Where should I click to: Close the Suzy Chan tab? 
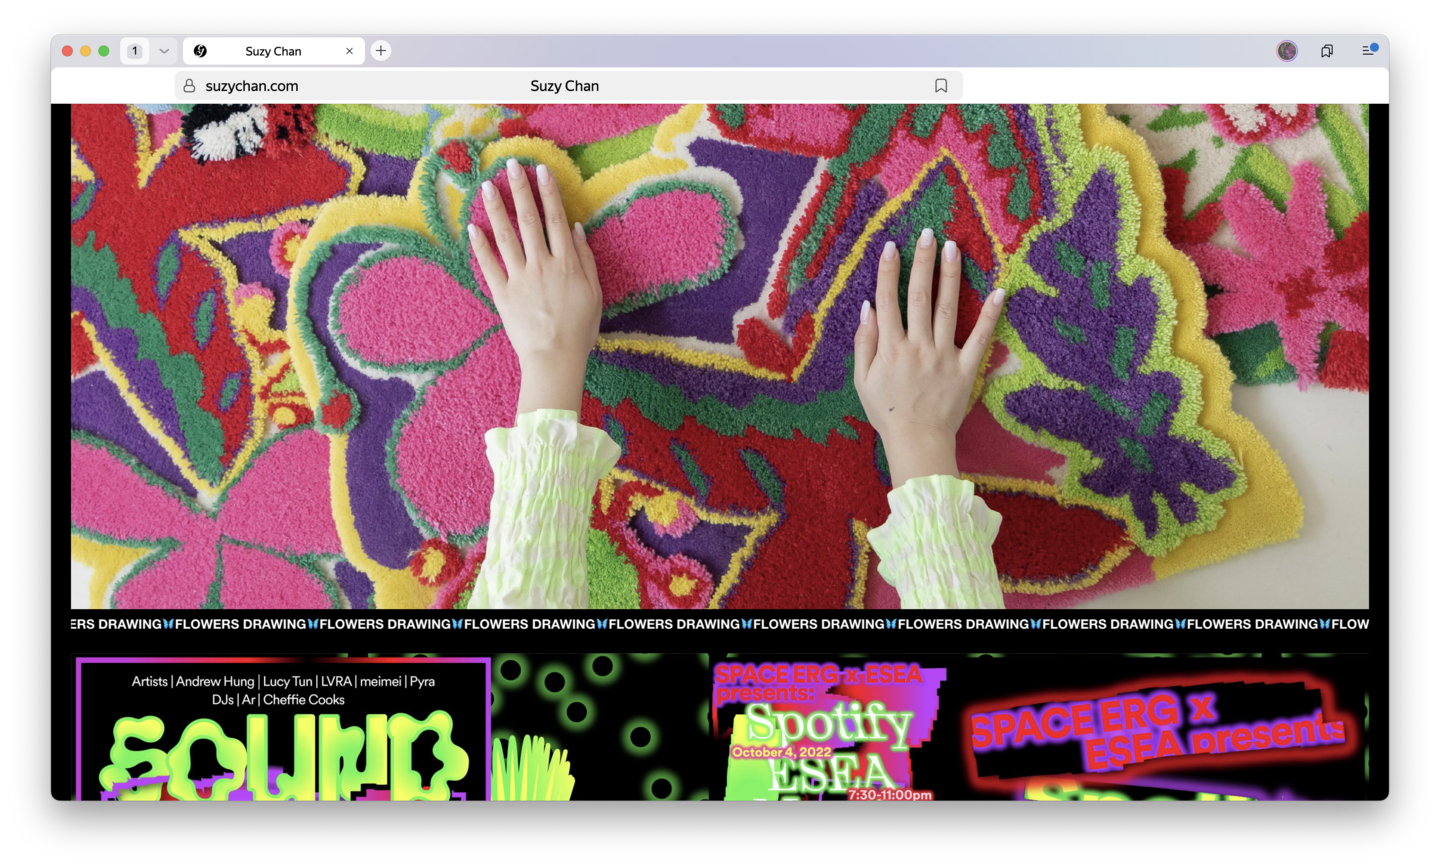[349, 51]
